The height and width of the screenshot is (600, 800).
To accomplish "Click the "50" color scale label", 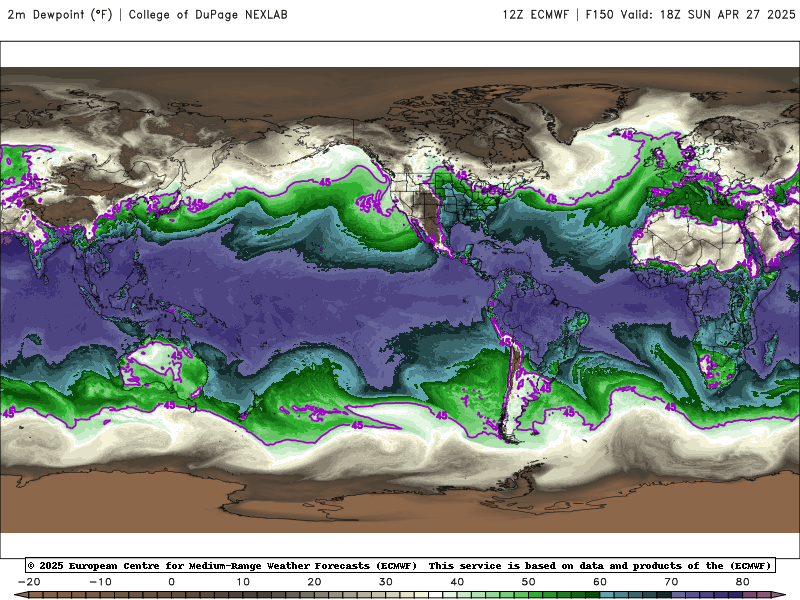I will (529, 582).
